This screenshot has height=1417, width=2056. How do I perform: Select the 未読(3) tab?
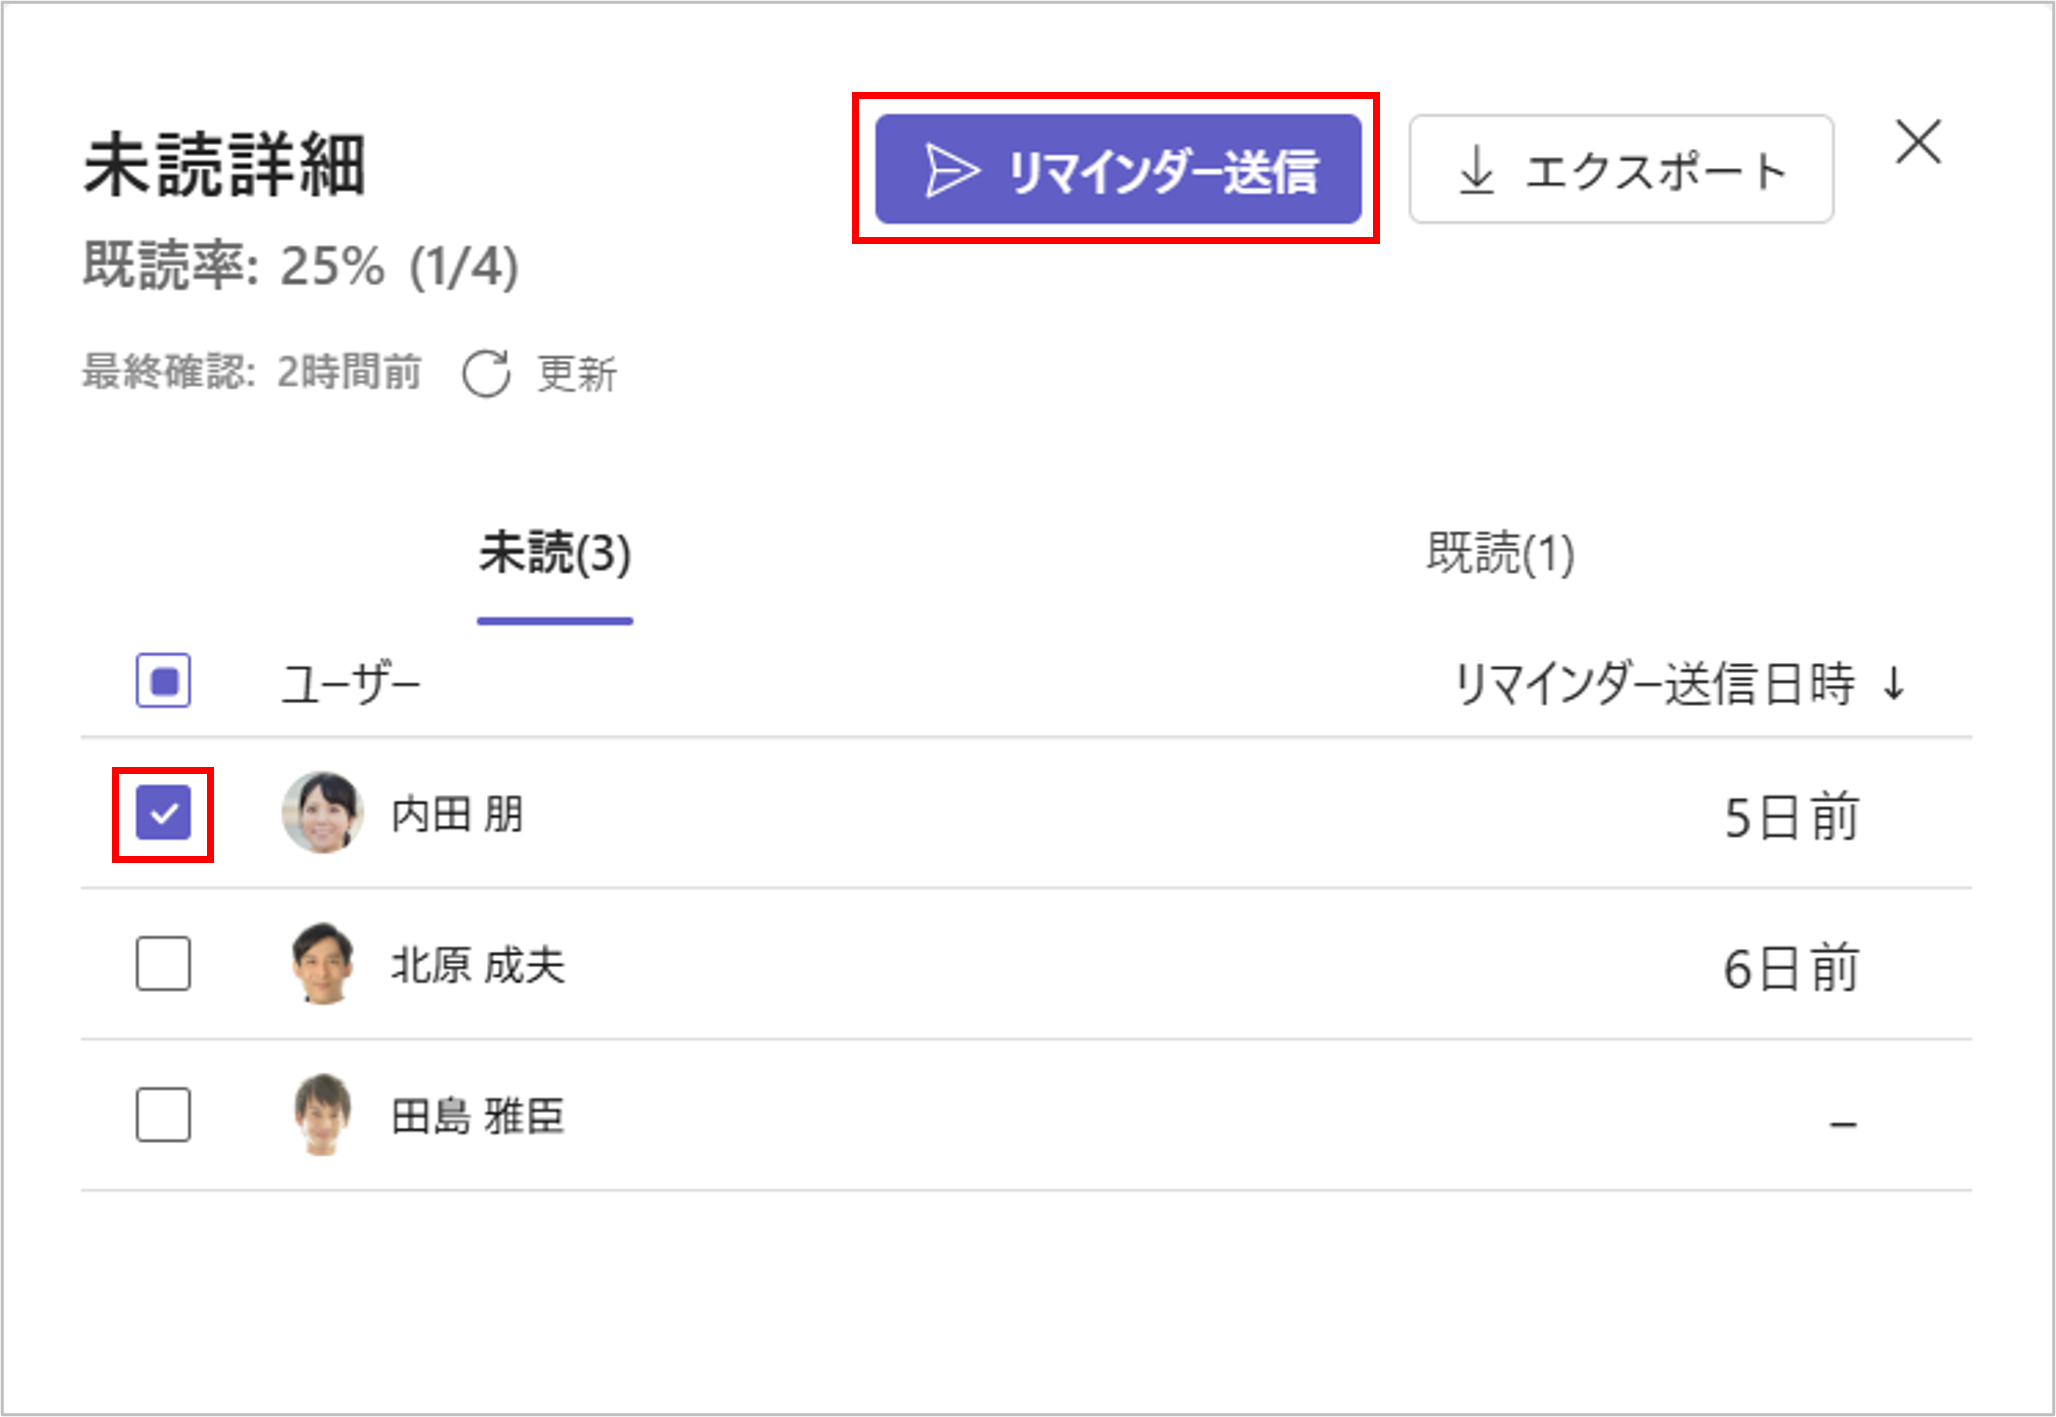(x=555, y=553)
